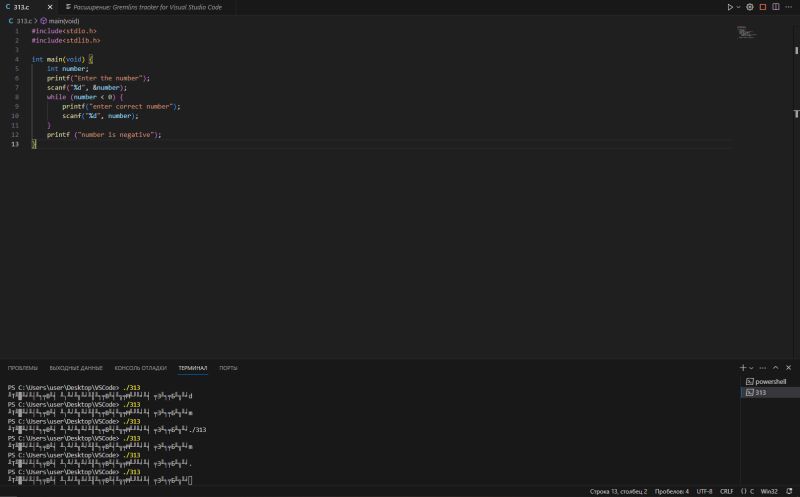Create a new terminal with the plus icon
800x497 pixels.
[743, 367]
